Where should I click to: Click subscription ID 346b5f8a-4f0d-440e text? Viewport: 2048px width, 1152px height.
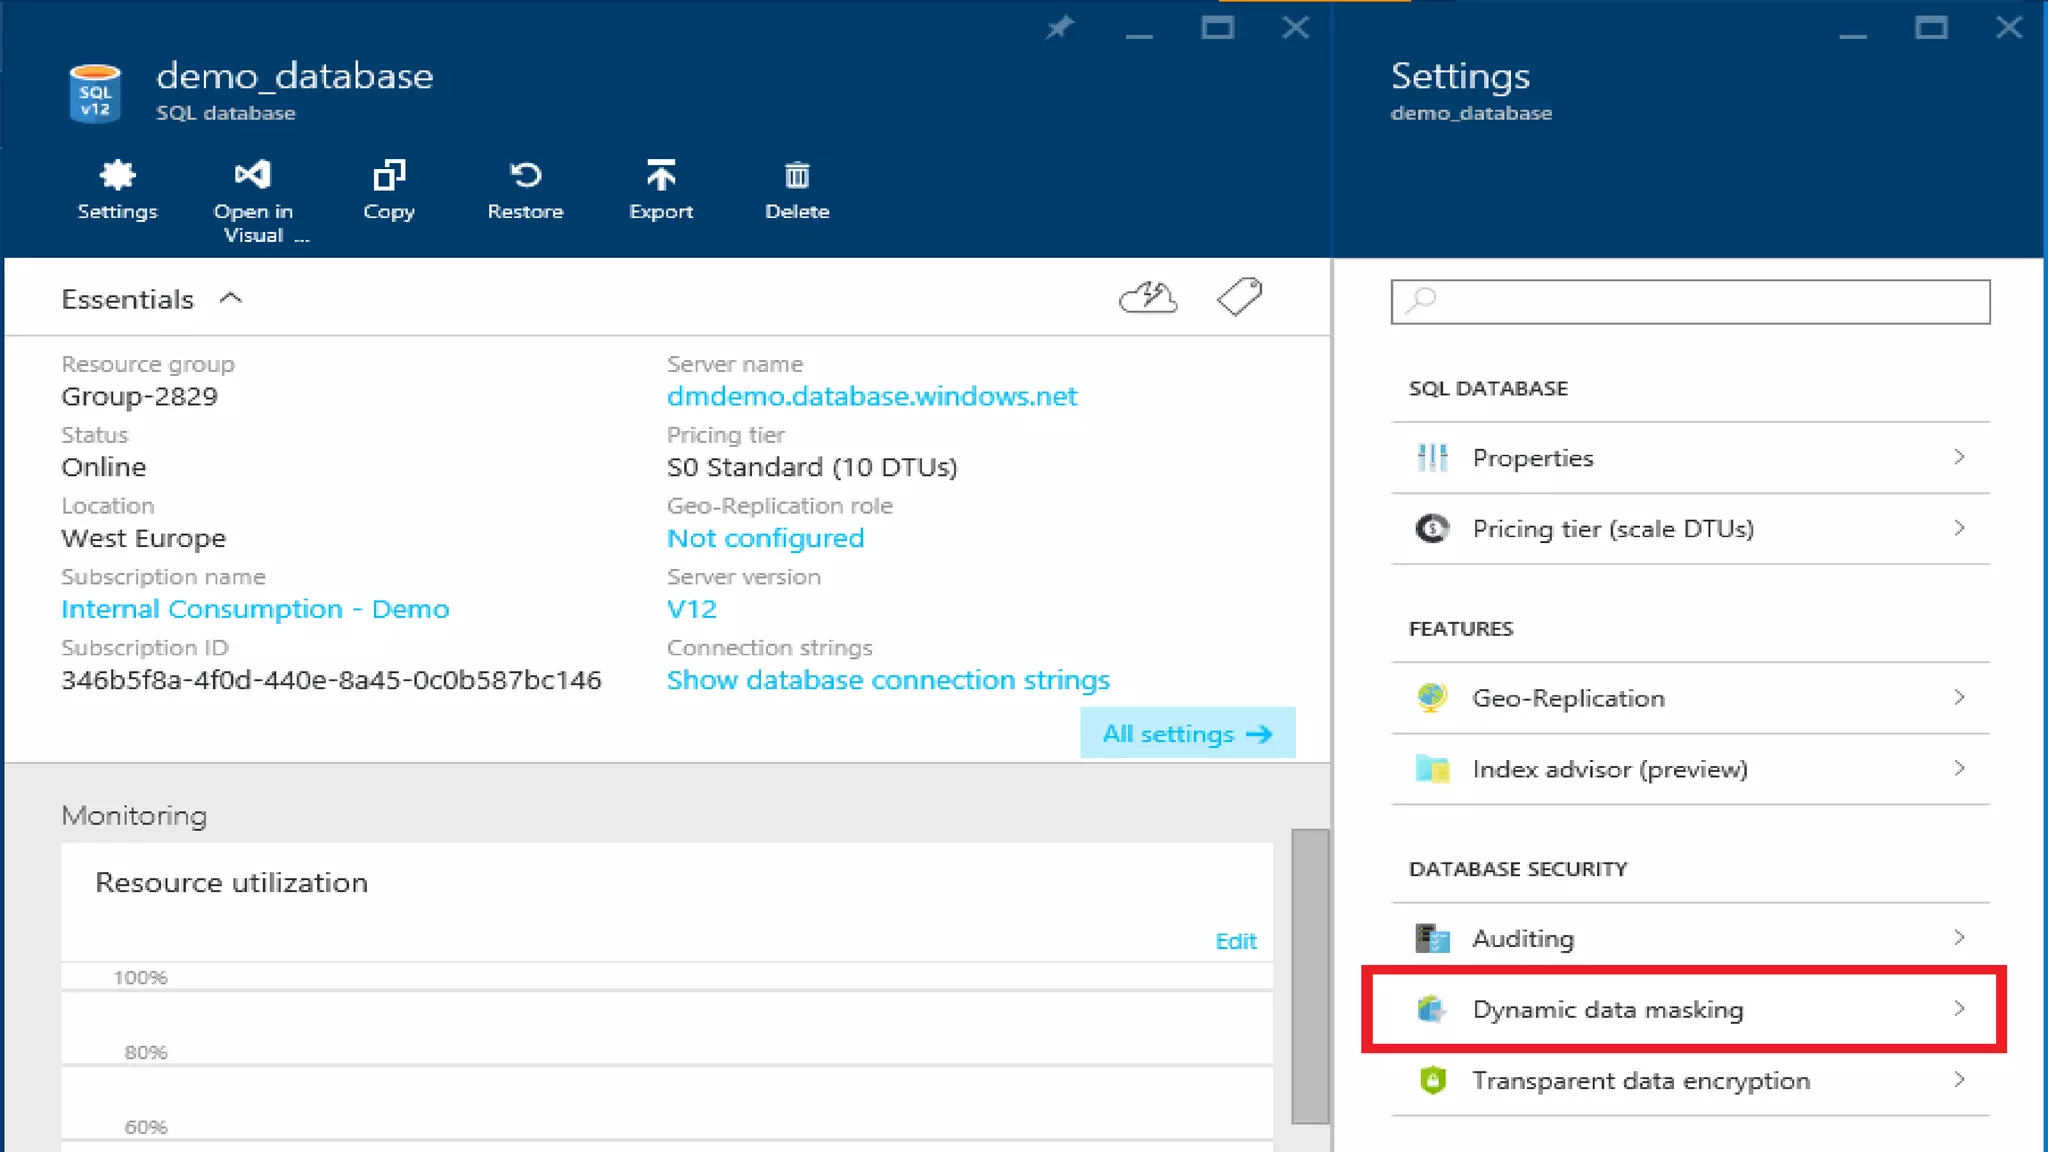coord(331,680)
